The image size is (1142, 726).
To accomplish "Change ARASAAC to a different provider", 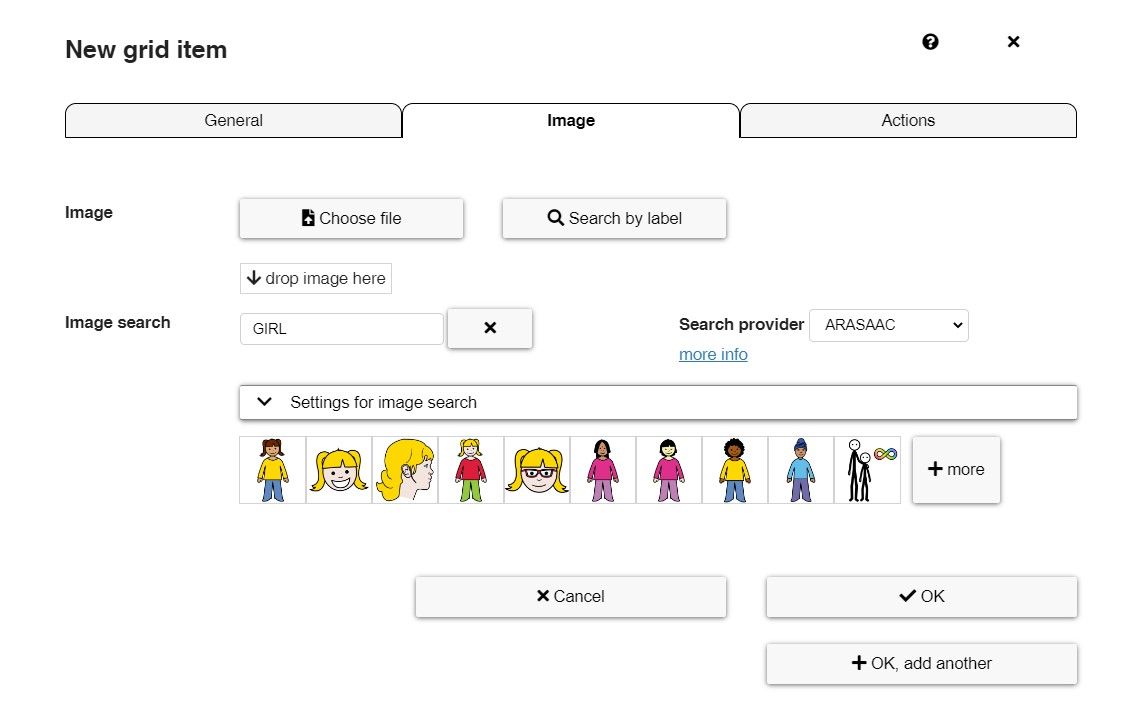I will pyautogui.click(x=888, y=325).
